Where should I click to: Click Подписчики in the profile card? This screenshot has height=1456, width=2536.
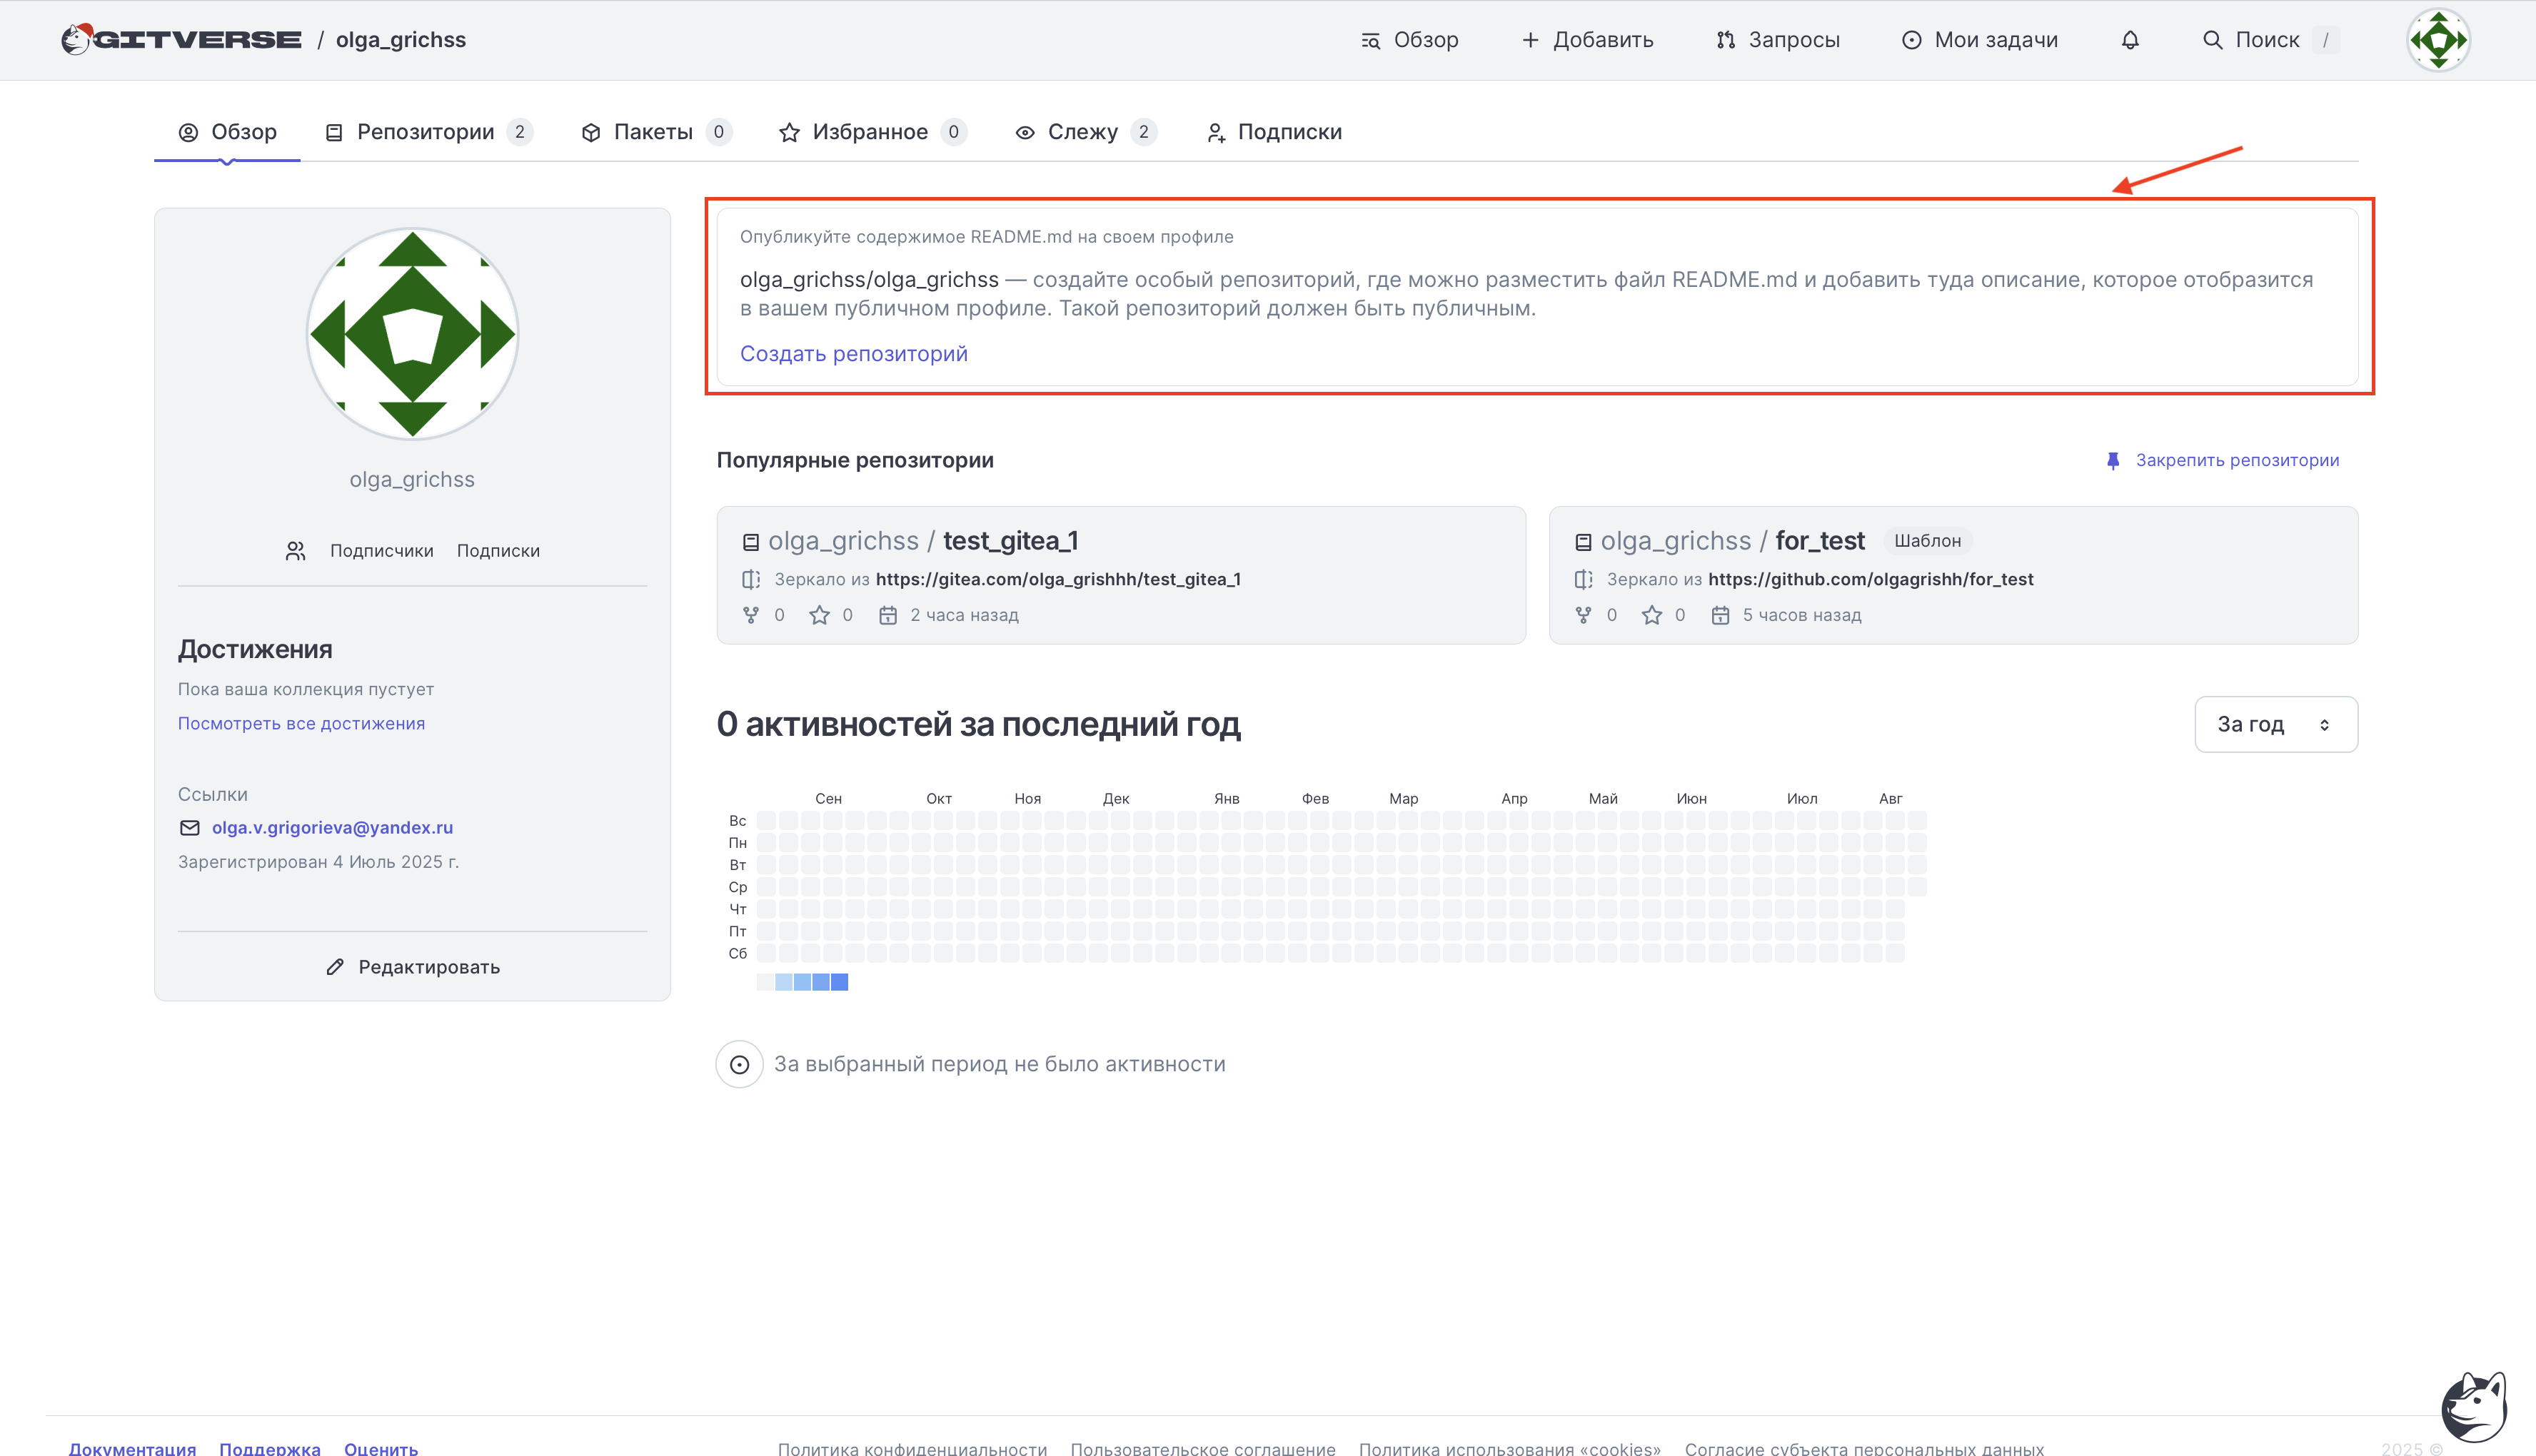pyautogui.click(x=382, y=551)
